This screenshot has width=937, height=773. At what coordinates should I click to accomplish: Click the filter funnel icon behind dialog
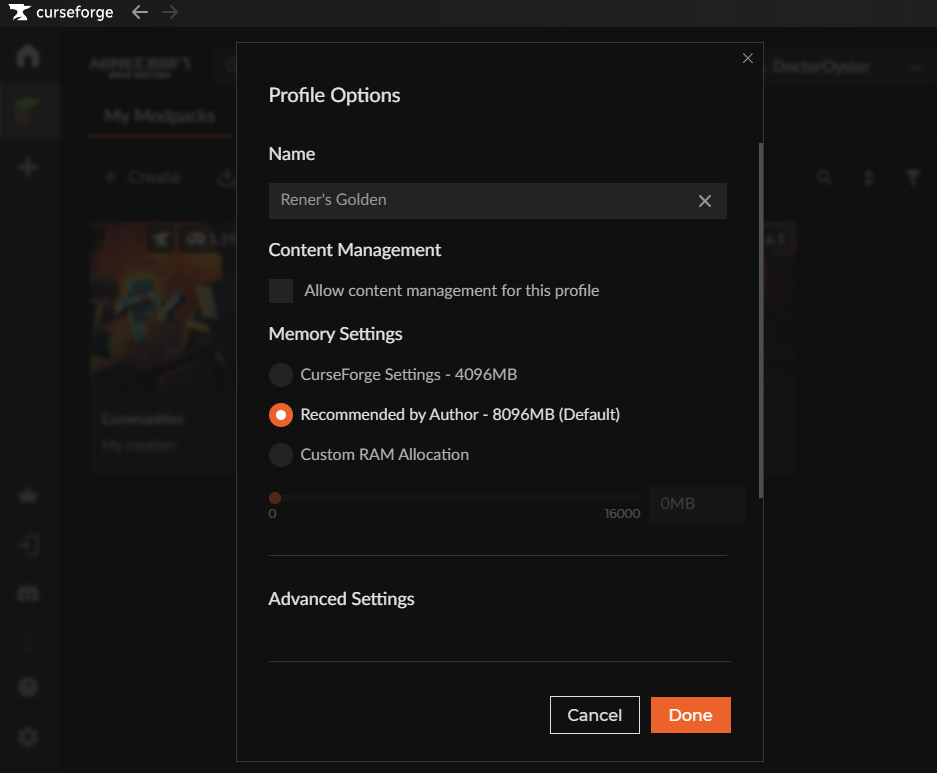click(913, 177)
